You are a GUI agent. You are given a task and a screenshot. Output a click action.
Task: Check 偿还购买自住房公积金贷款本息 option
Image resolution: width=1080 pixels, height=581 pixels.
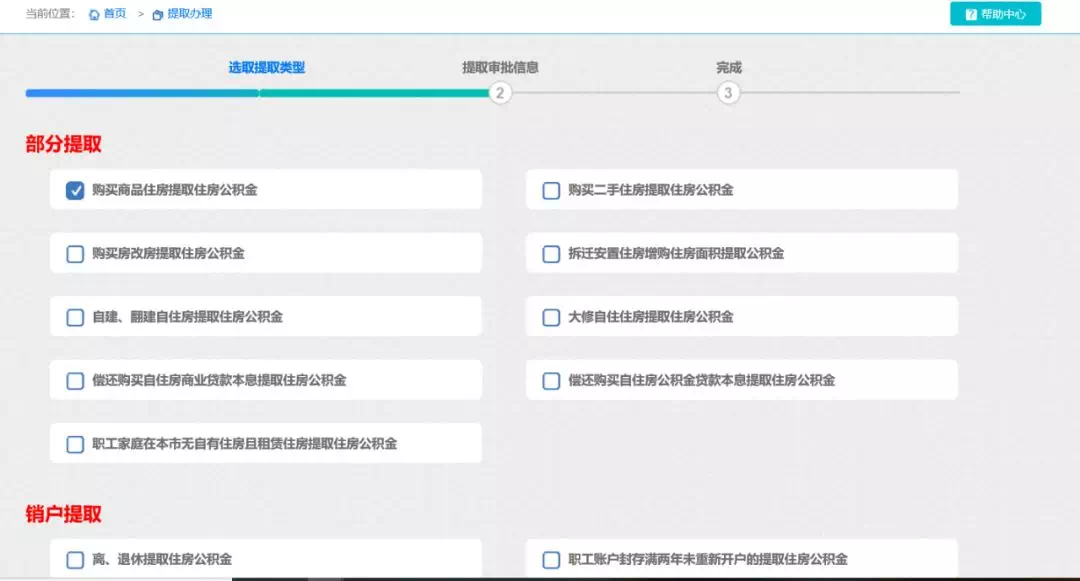tap(551, 381)
